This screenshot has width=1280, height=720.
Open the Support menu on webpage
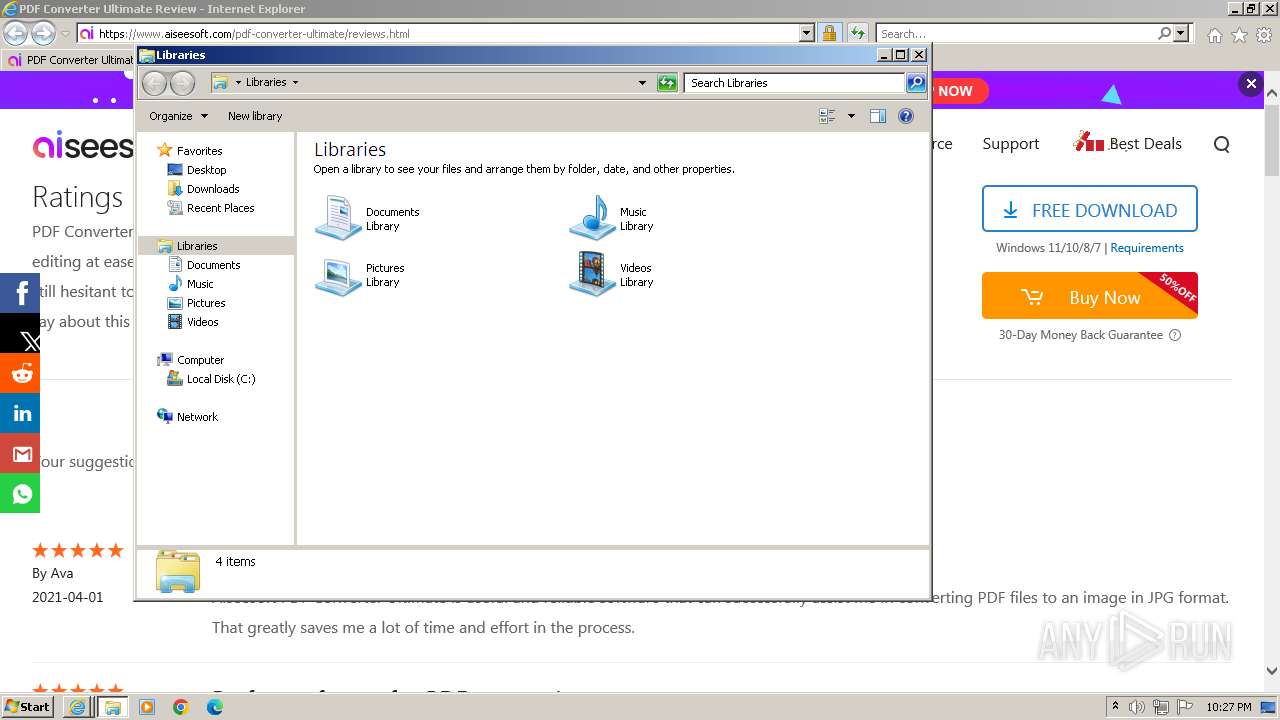1011,144
